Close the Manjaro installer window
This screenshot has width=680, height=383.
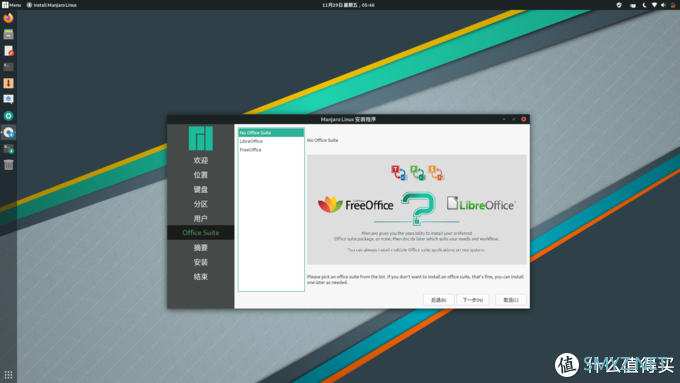point(523,119)
